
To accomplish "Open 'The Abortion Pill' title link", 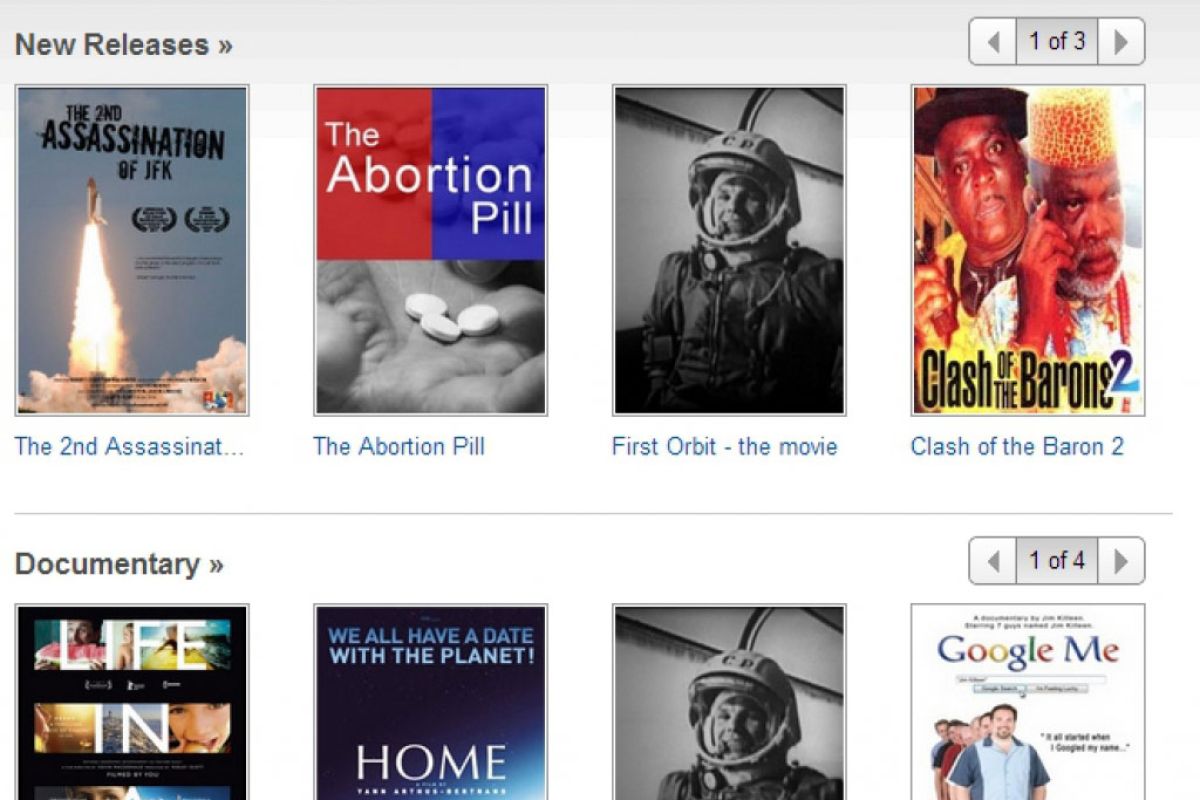I will 399,446.
